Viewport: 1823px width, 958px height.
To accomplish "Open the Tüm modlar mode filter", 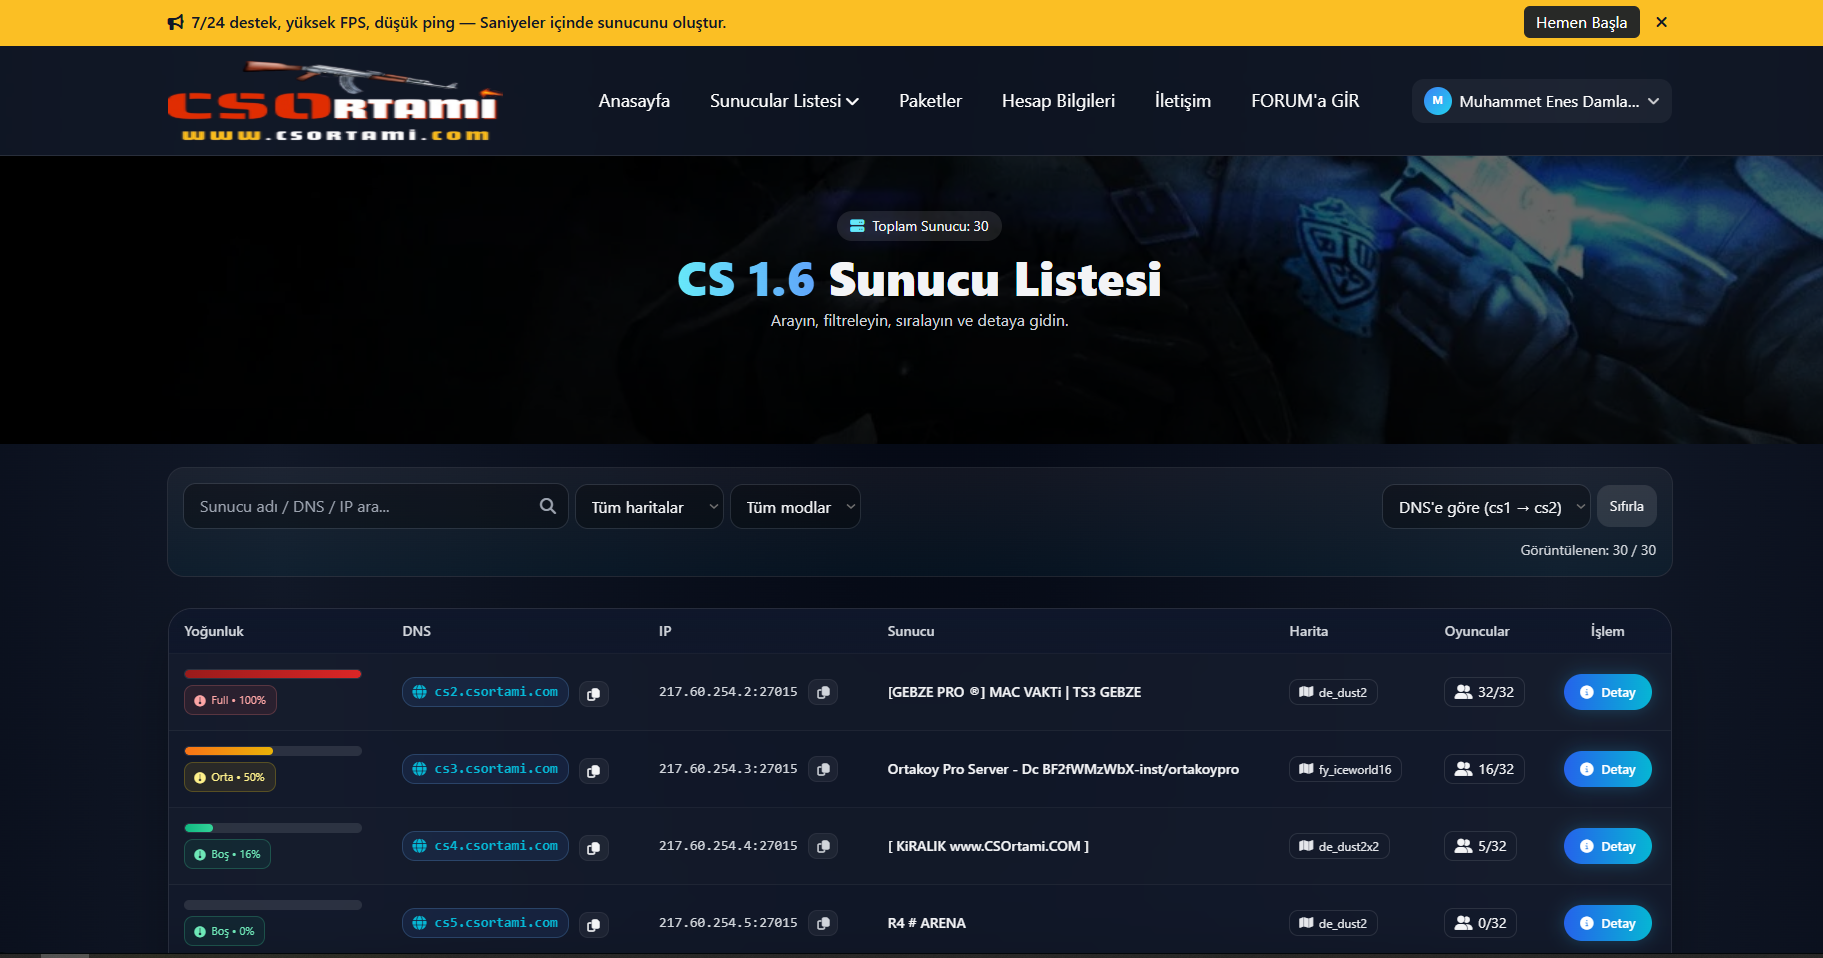I will click(x=795, y=507).
